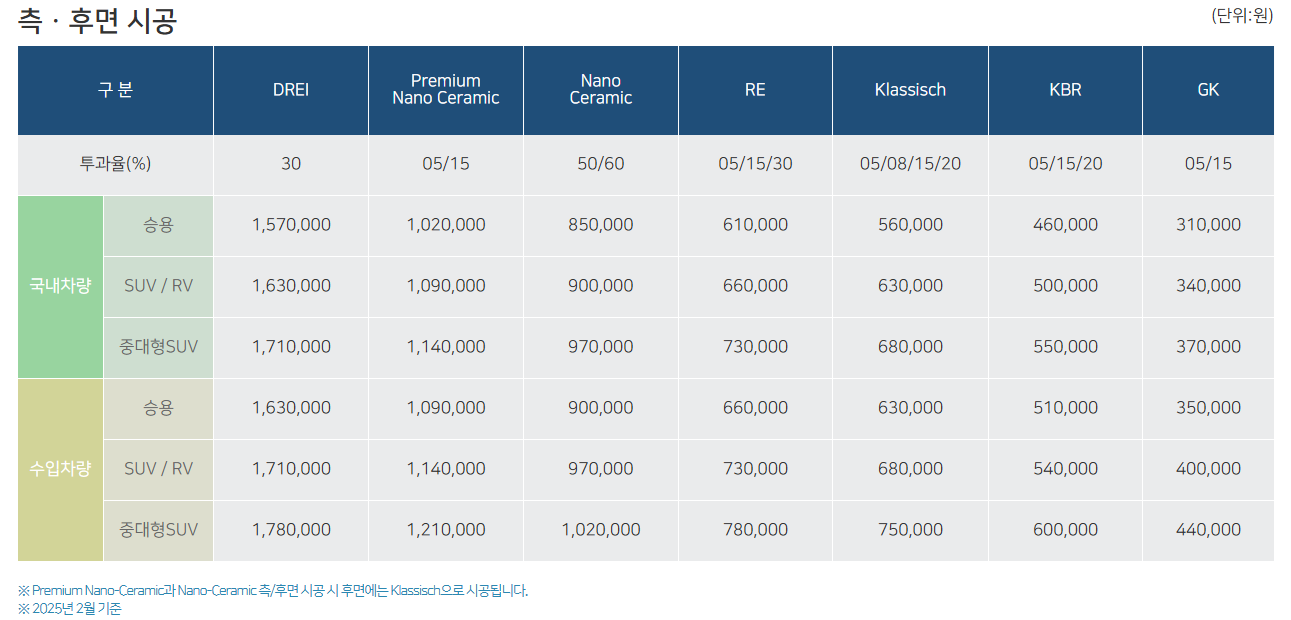Click '중대형SUV' under 수입차량
Screen dimensions: 1291x620
pos(158,530)
